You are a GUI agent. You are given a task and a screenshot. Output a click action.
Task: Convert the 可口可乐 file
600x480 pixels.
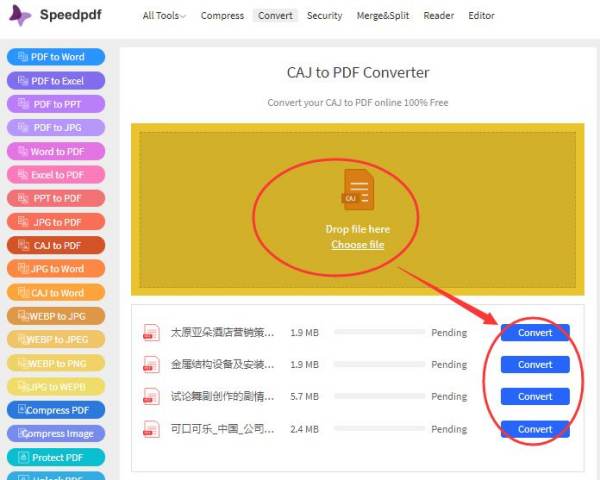535,429
